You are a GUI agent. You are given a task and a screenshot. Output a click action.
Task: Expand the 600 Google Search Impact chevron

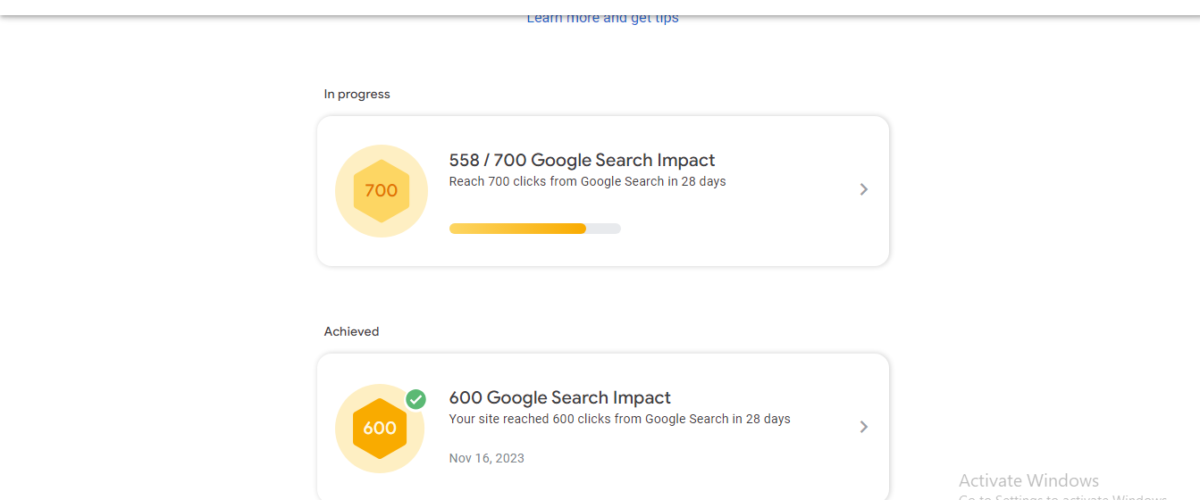pyautogui.click(x=864, y=427)
